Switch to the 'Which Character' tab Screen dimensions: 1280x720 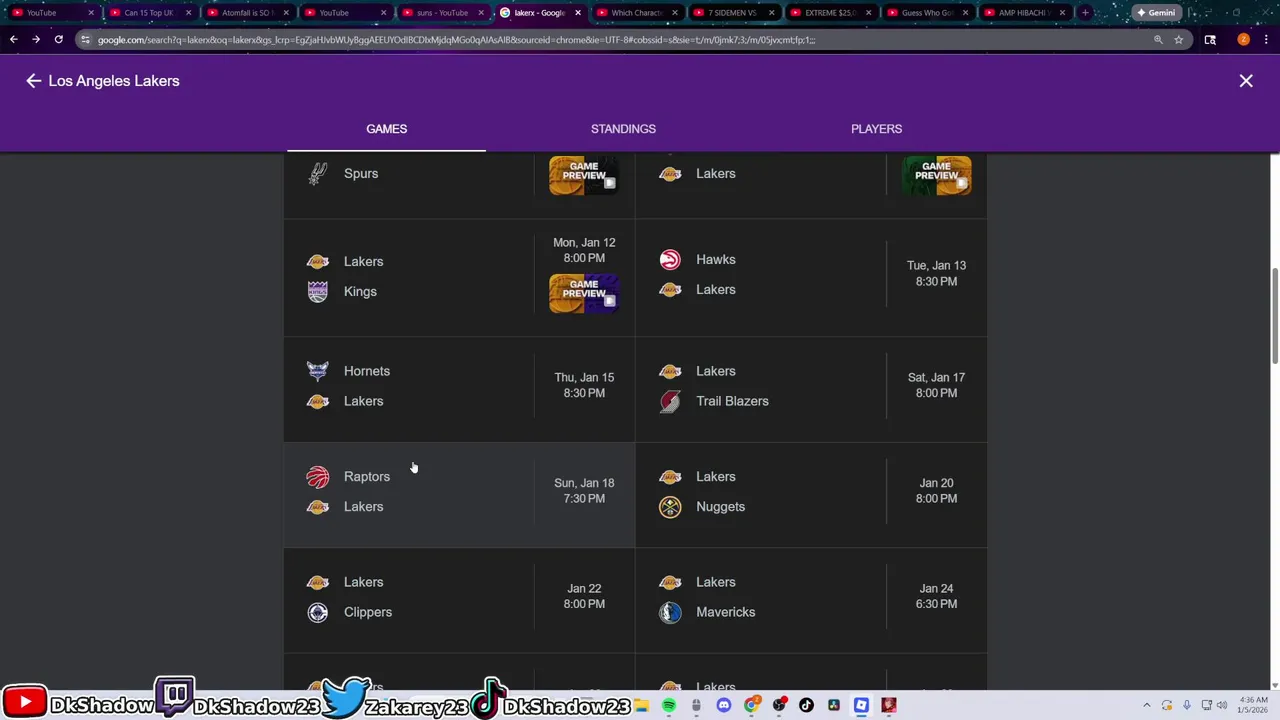point(636,13)
